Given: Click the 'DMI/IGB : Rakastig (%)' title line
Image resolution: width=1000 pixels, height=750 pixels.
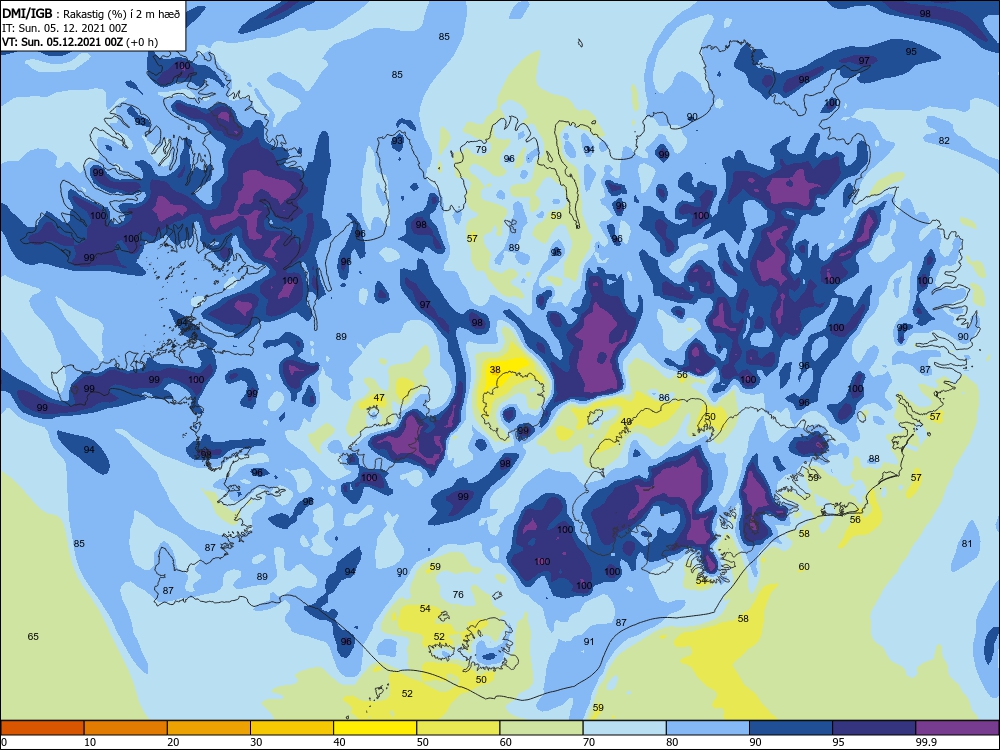Looking at the screenshot, I should (91, 13).
